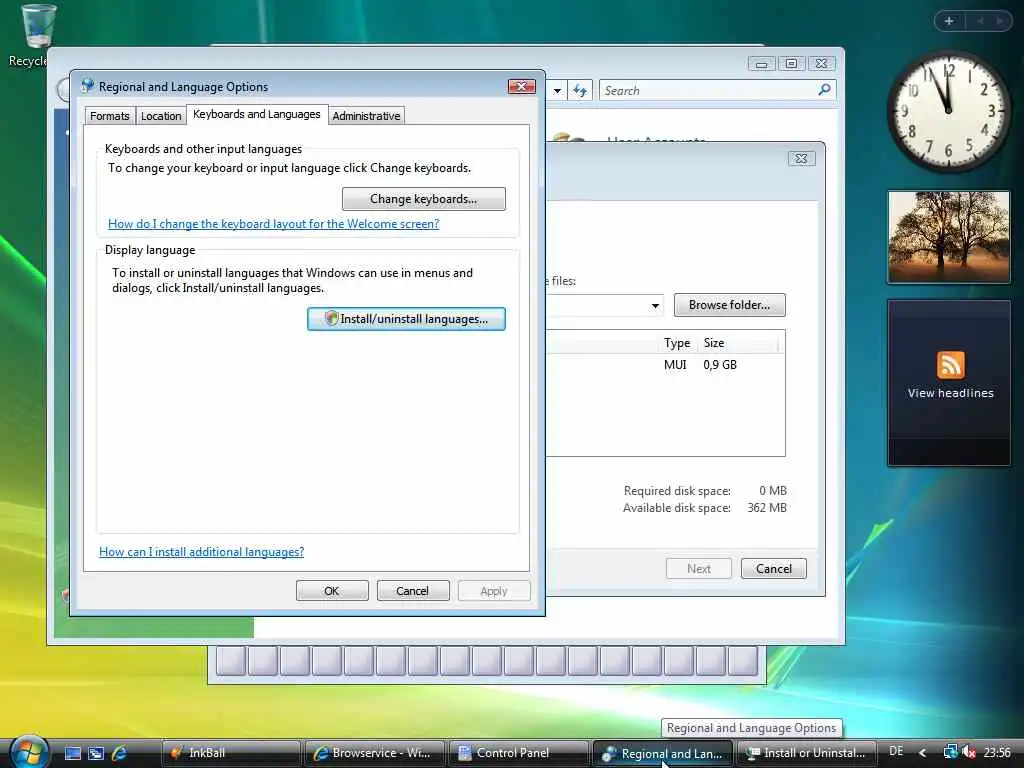Open the Administrative tab

coord(366,116)
